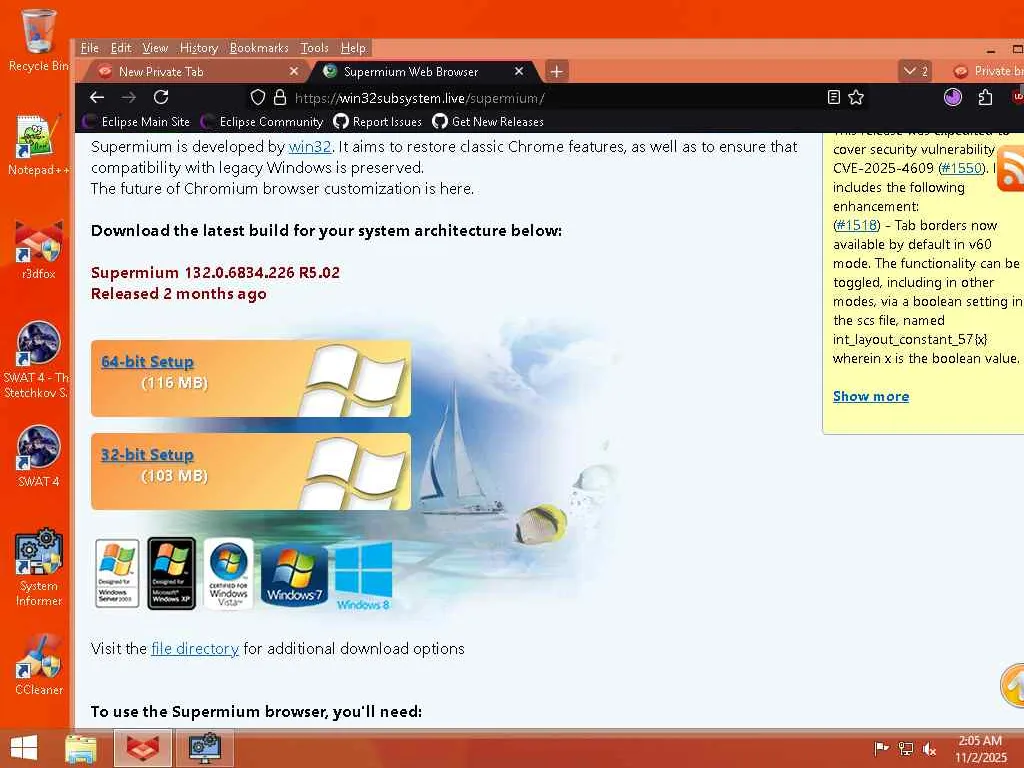Viewport: 1024px width, 768px height.
Task: Click the scroll-to-top arrow button
Action: pyautogui.click(x=1014, y=685)
